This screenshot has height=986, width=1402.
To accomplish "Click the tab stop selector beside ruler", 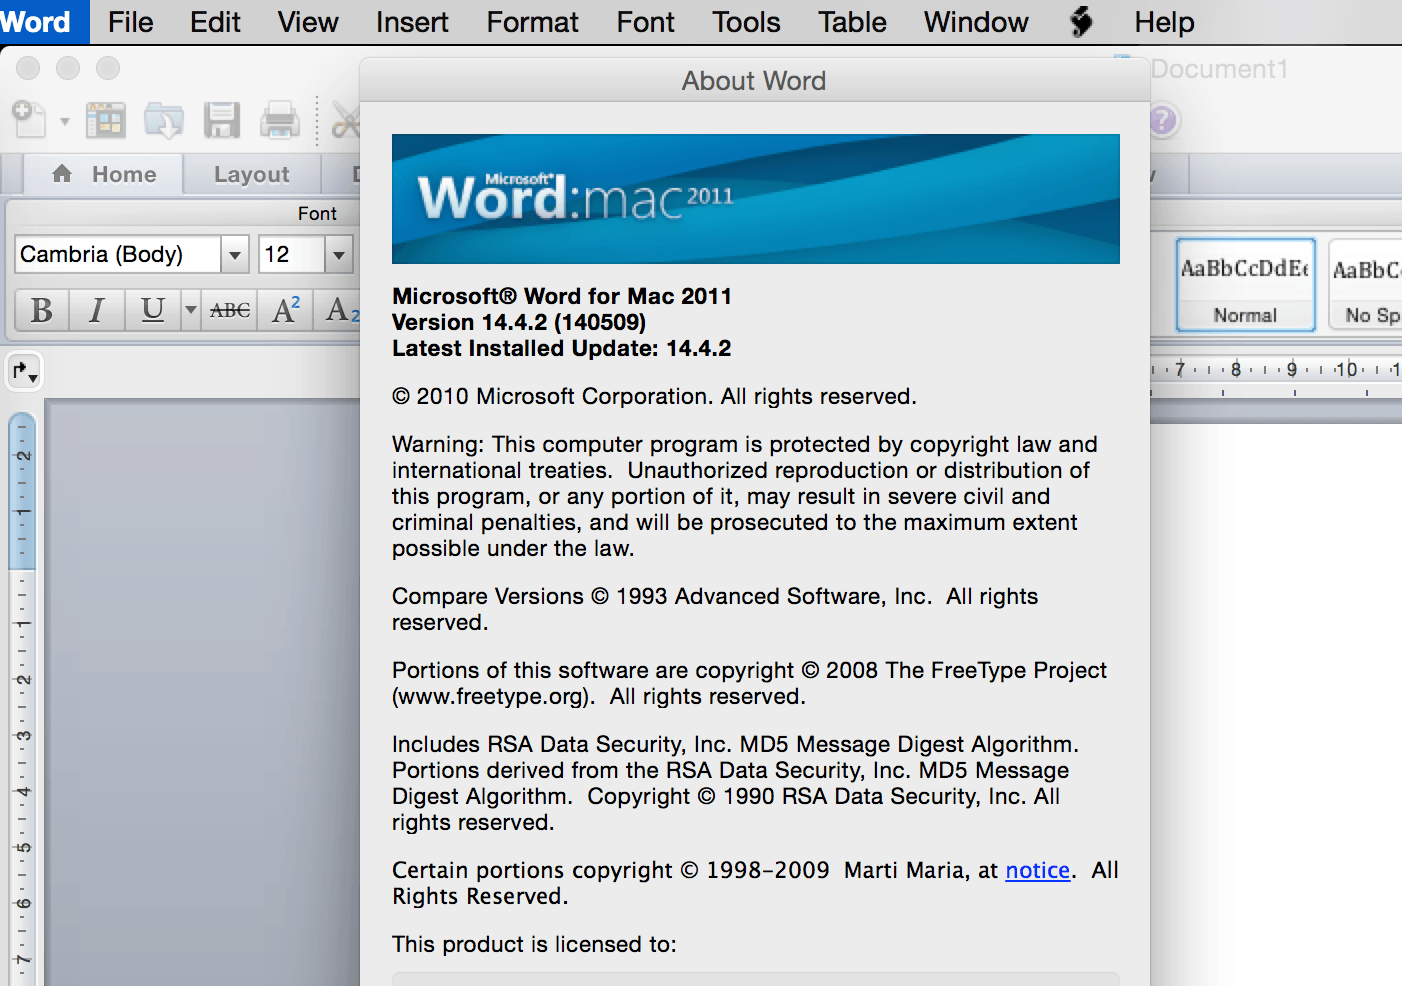I will tap(24, 372).
